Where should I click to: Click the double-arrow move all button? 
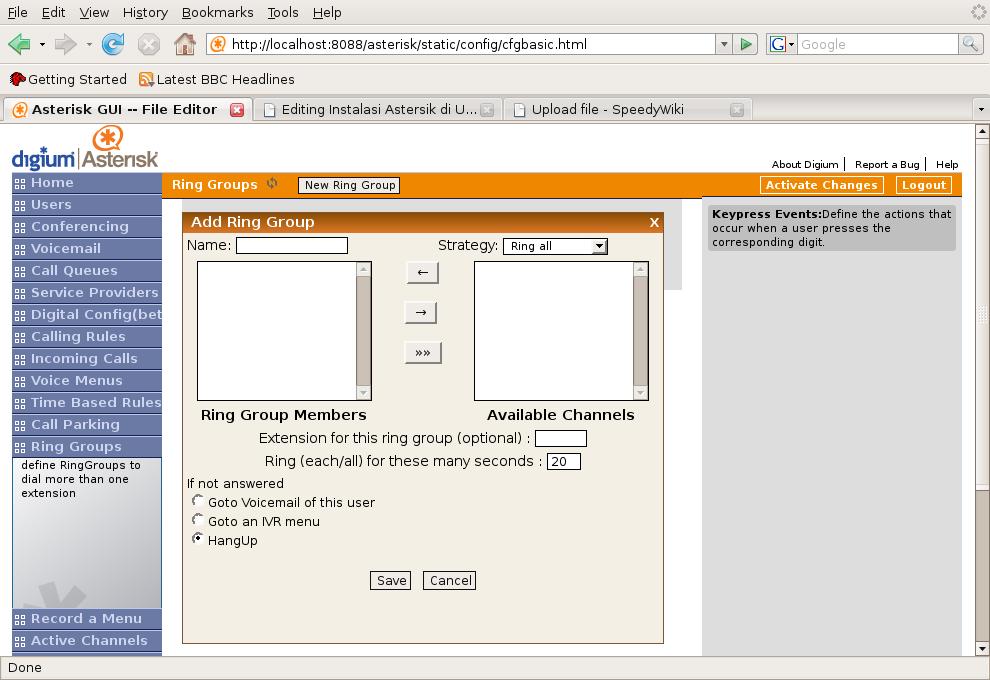(x=422, y=352)
